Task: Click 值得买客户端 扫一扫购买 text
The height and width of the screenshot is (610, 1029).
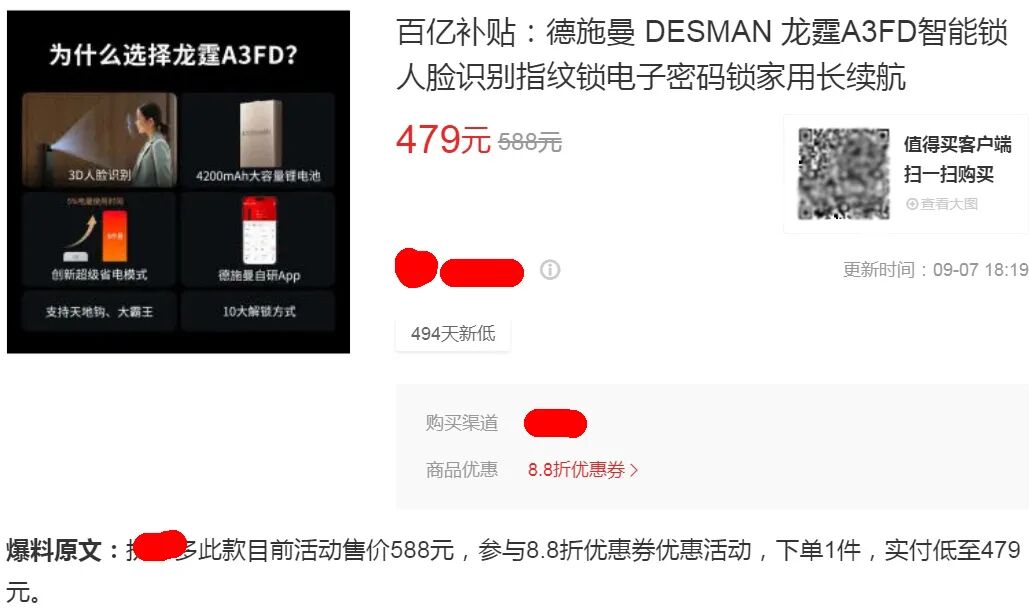Action: [957, 159]
